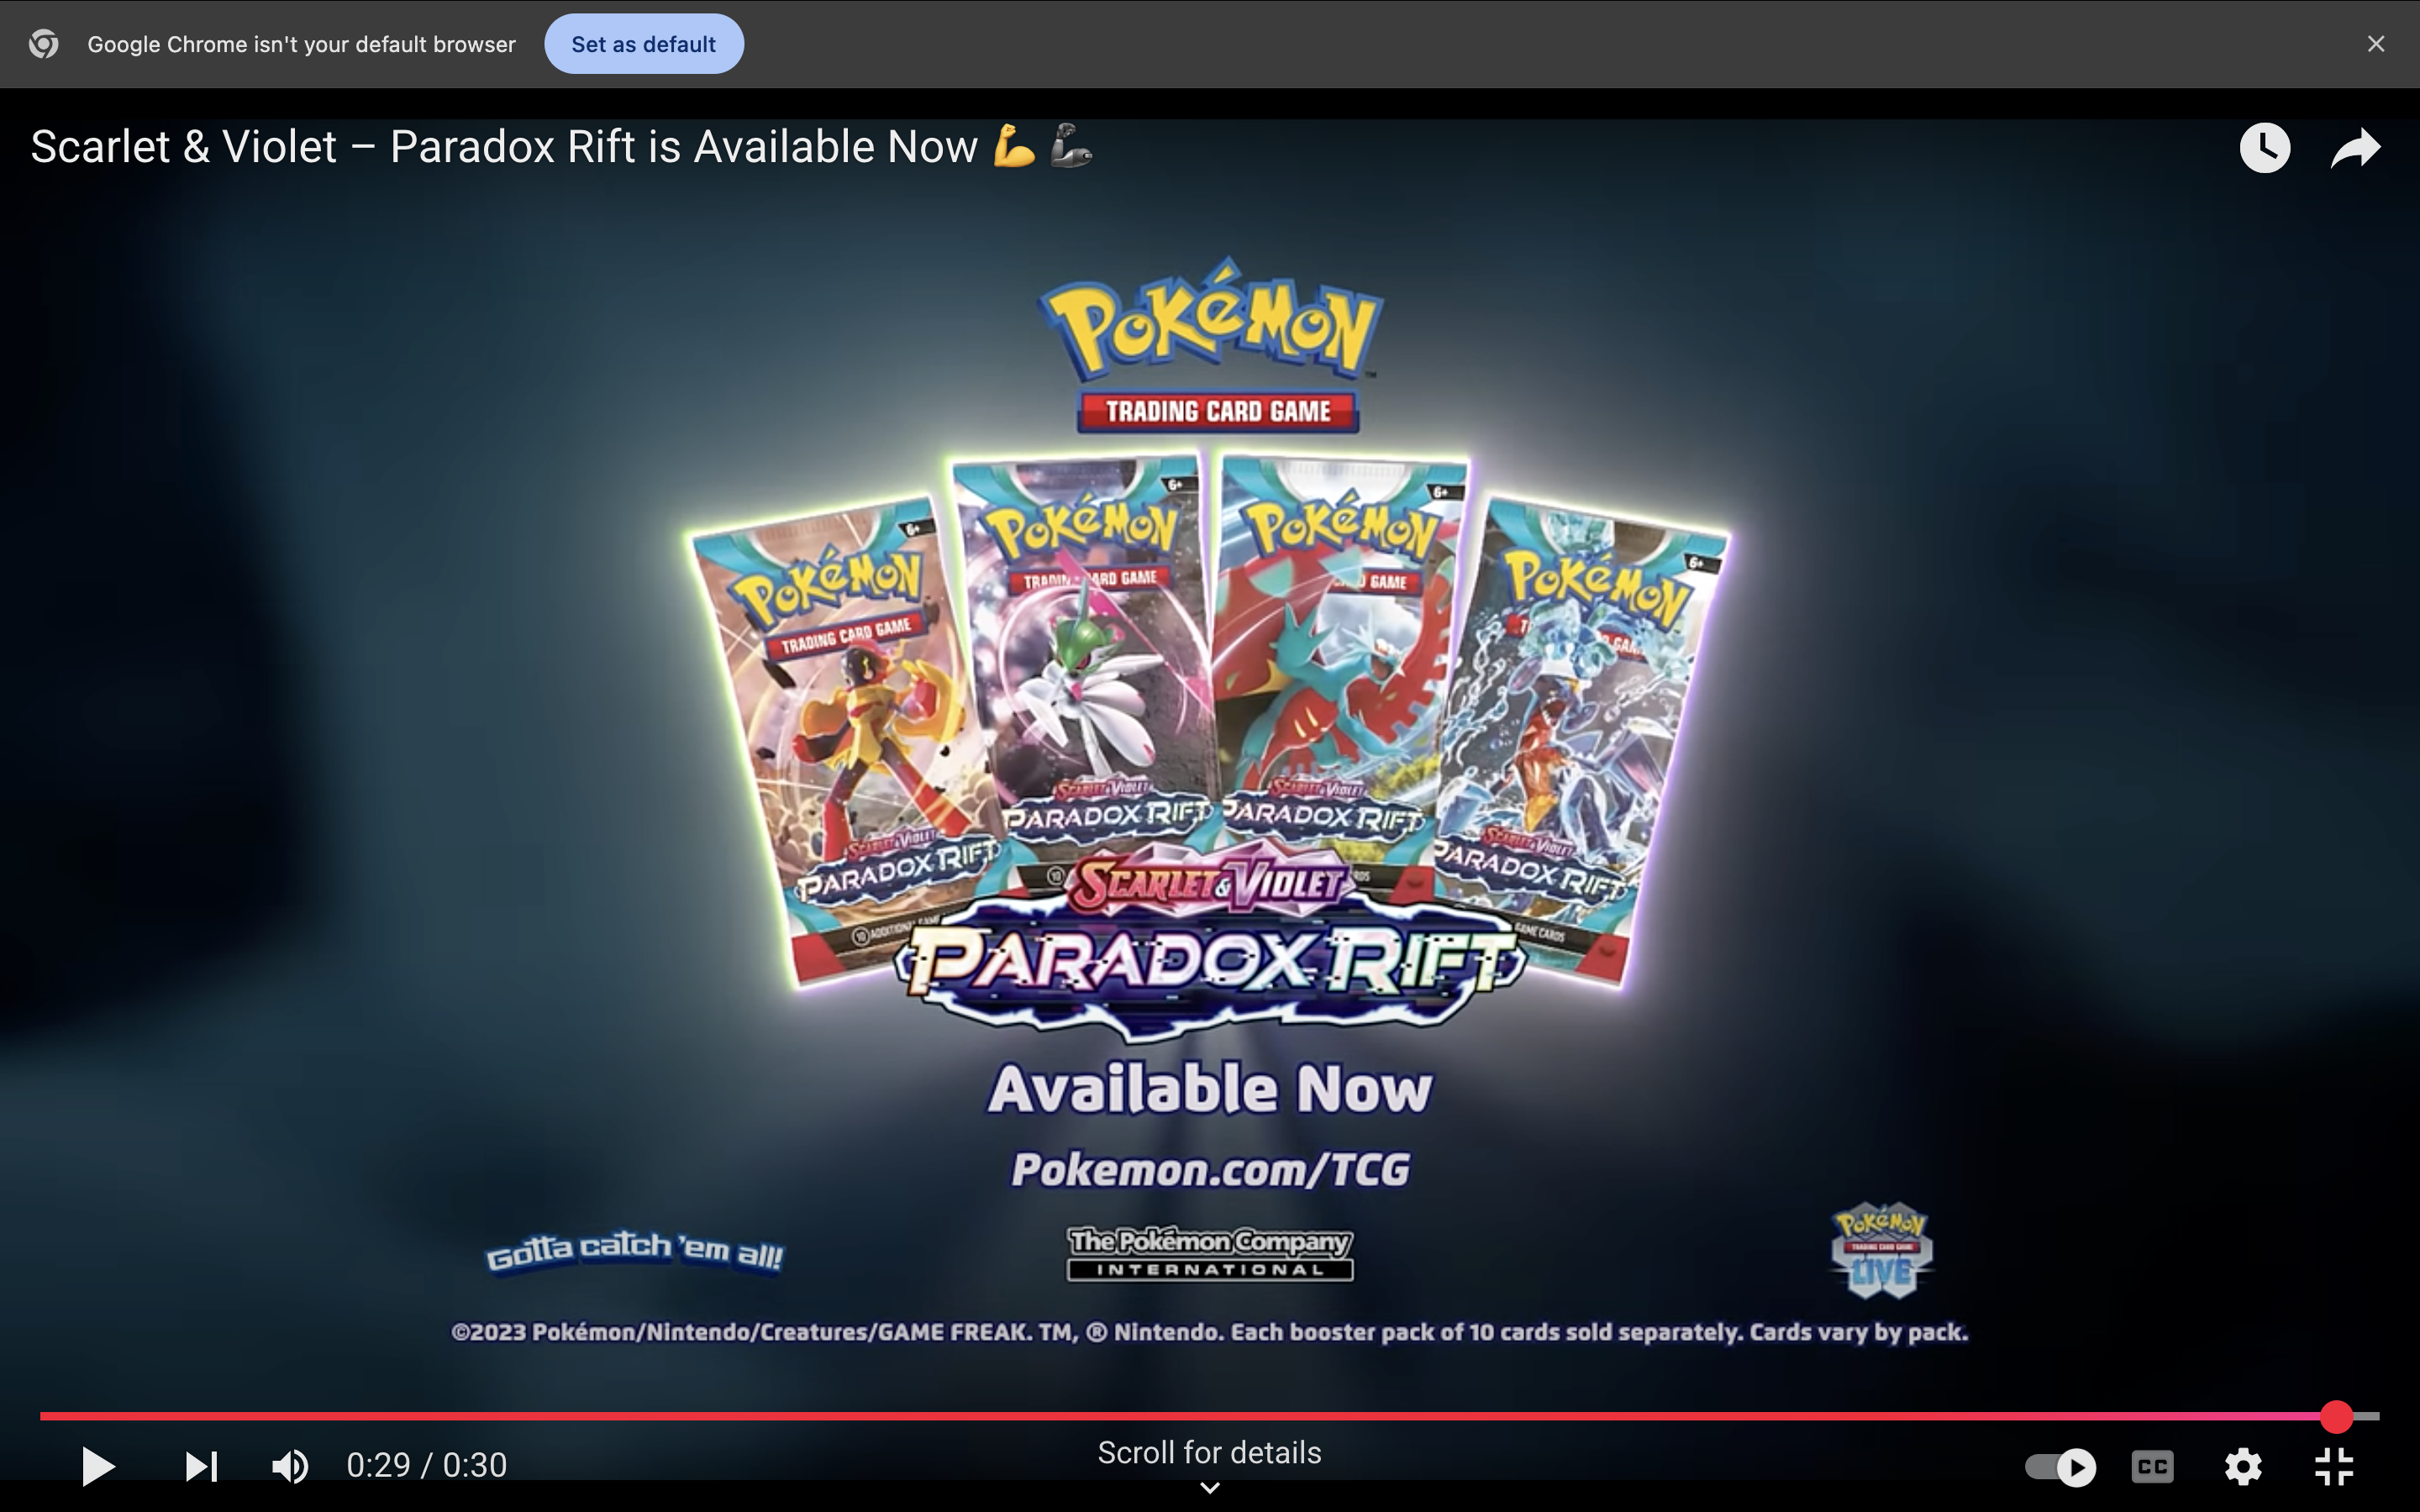Screen dimensions: 2420x1512
Task: Share this video
Action: (2355, 148)
